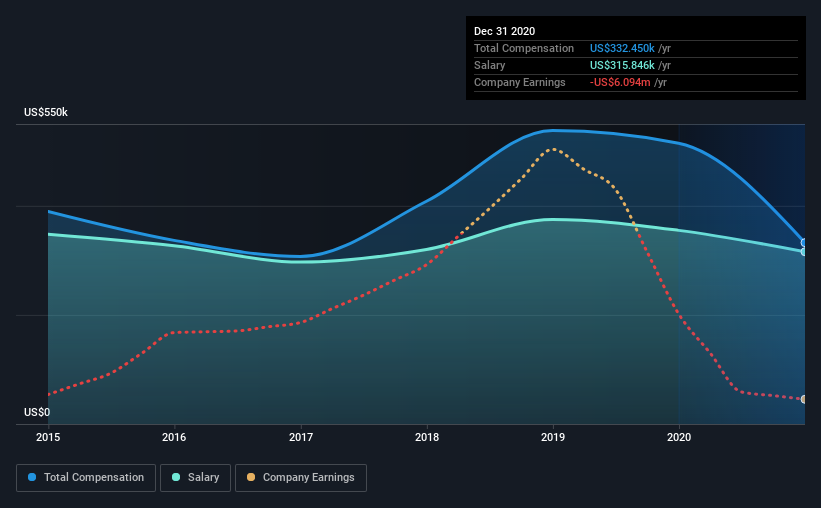Click the teal Salary legend dot
The height and width of the screenshot is (508, 821).
click(x=176, y=477)
